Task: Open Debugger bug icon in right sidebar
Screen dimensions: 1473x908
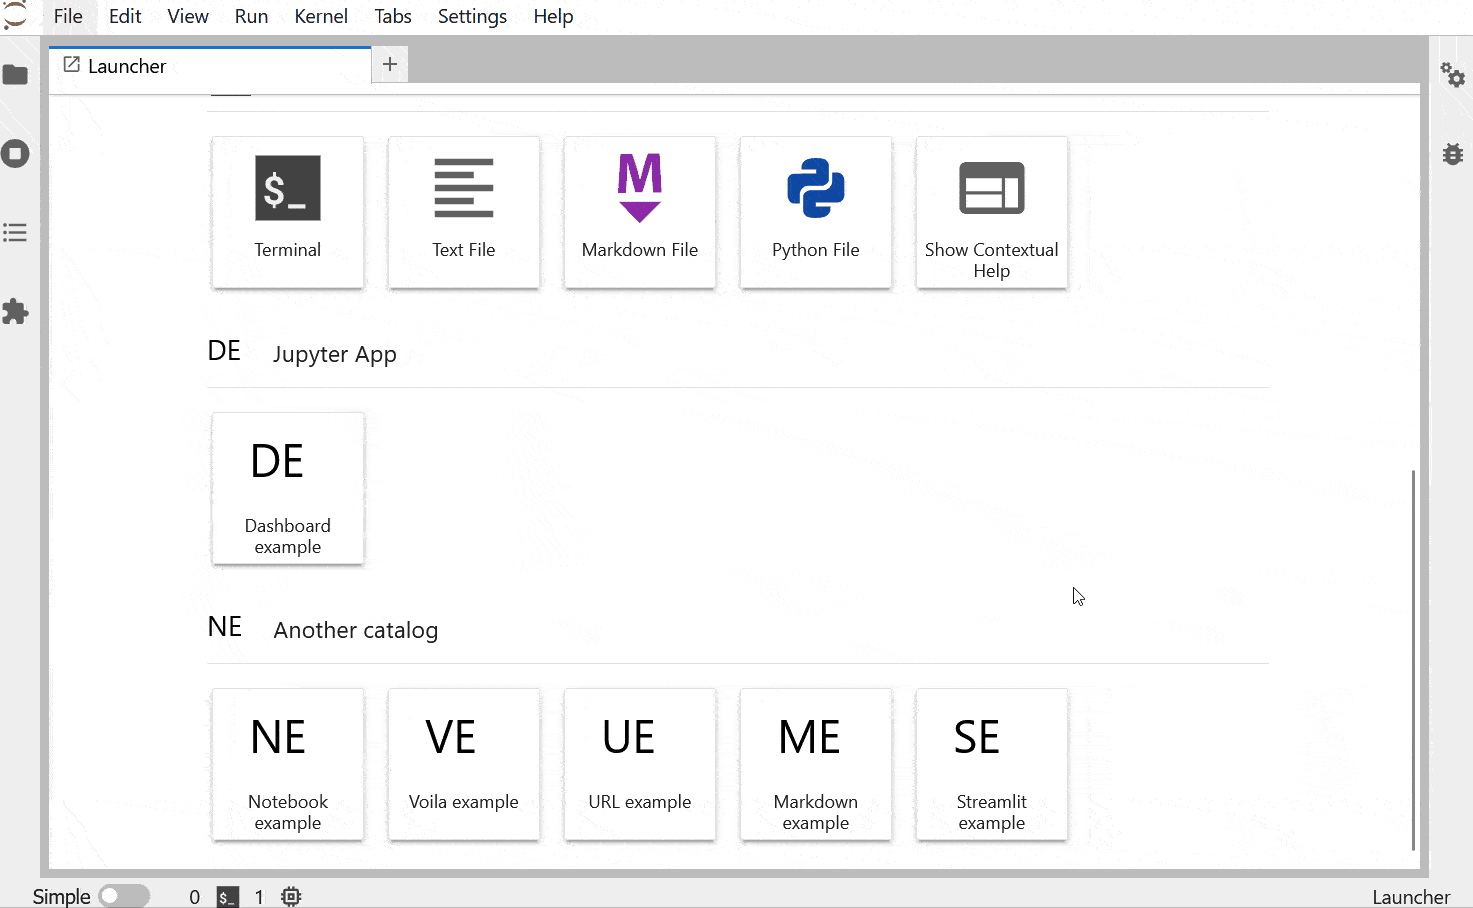Action: click(1452, 154)
